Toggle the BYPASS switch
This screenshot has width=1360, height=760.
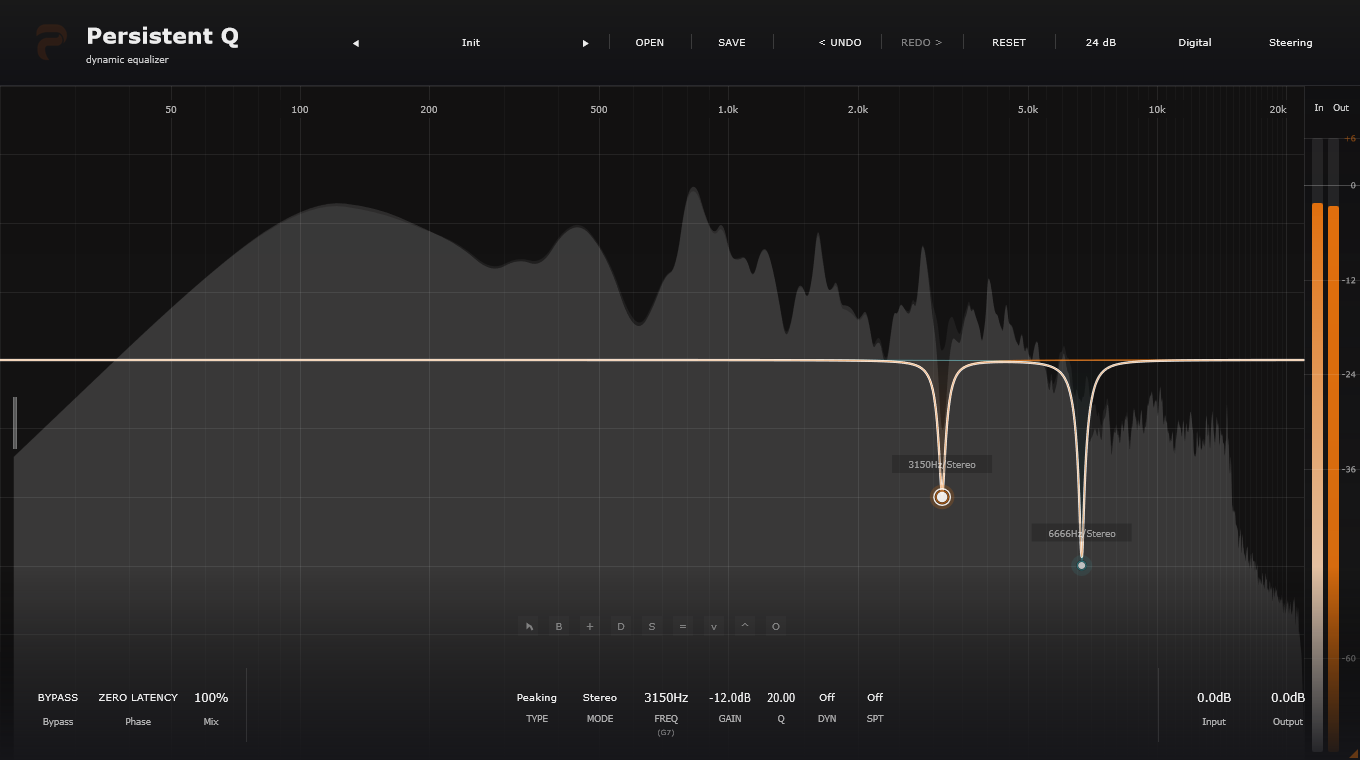[58, 698]
